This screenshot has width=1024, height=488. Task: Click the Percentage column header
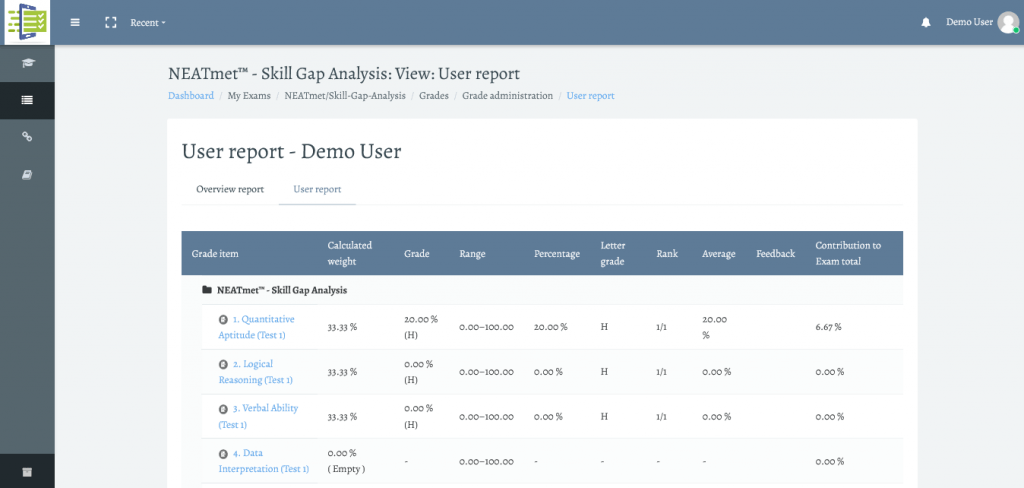click(557, 253)
